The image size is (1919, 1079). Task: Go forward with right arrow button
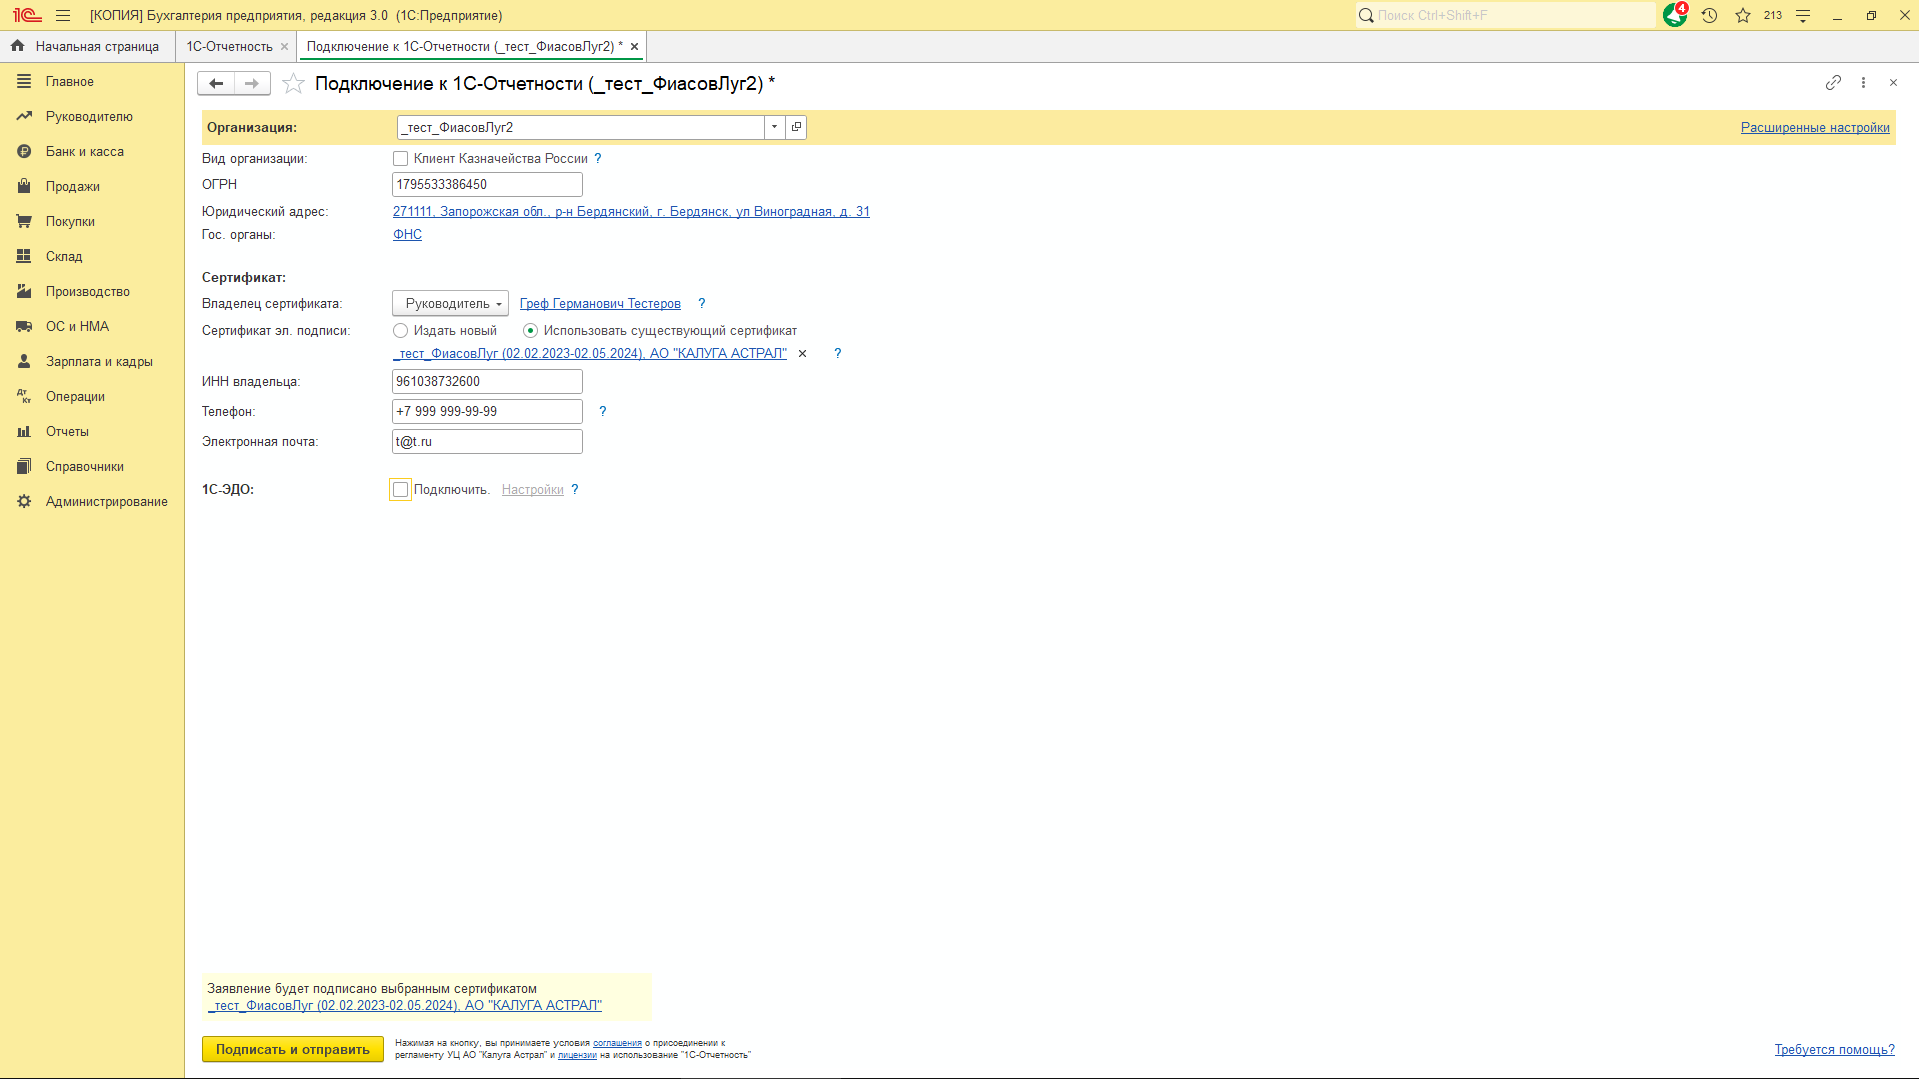point(252,83)
